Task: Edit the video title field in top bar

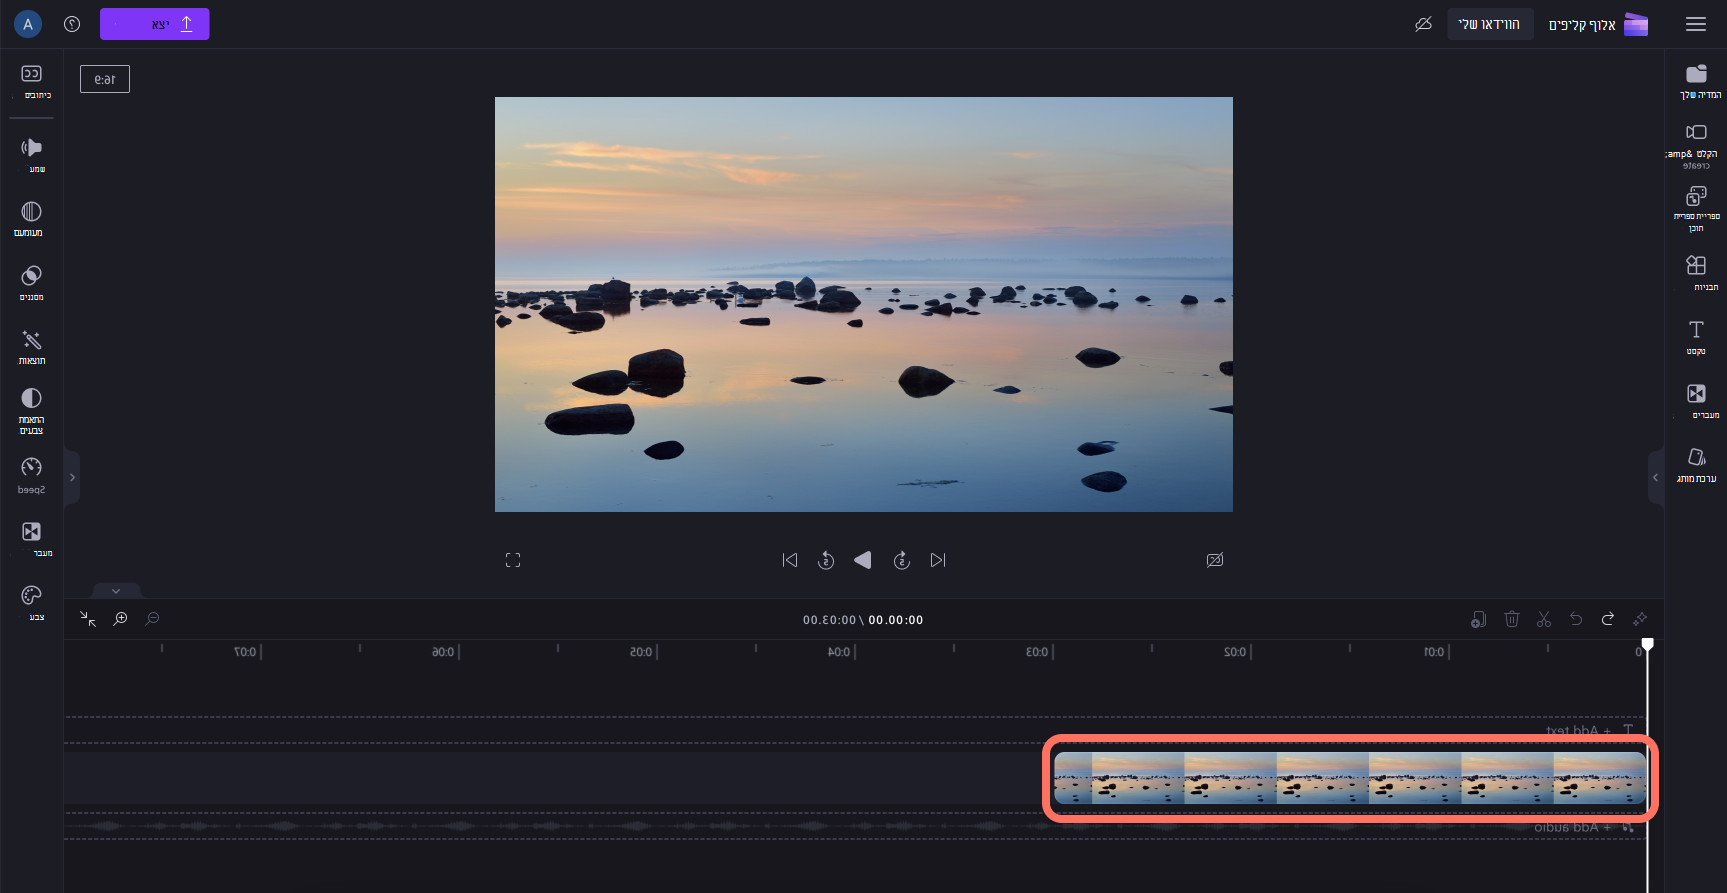Action: coord(1490,24)
